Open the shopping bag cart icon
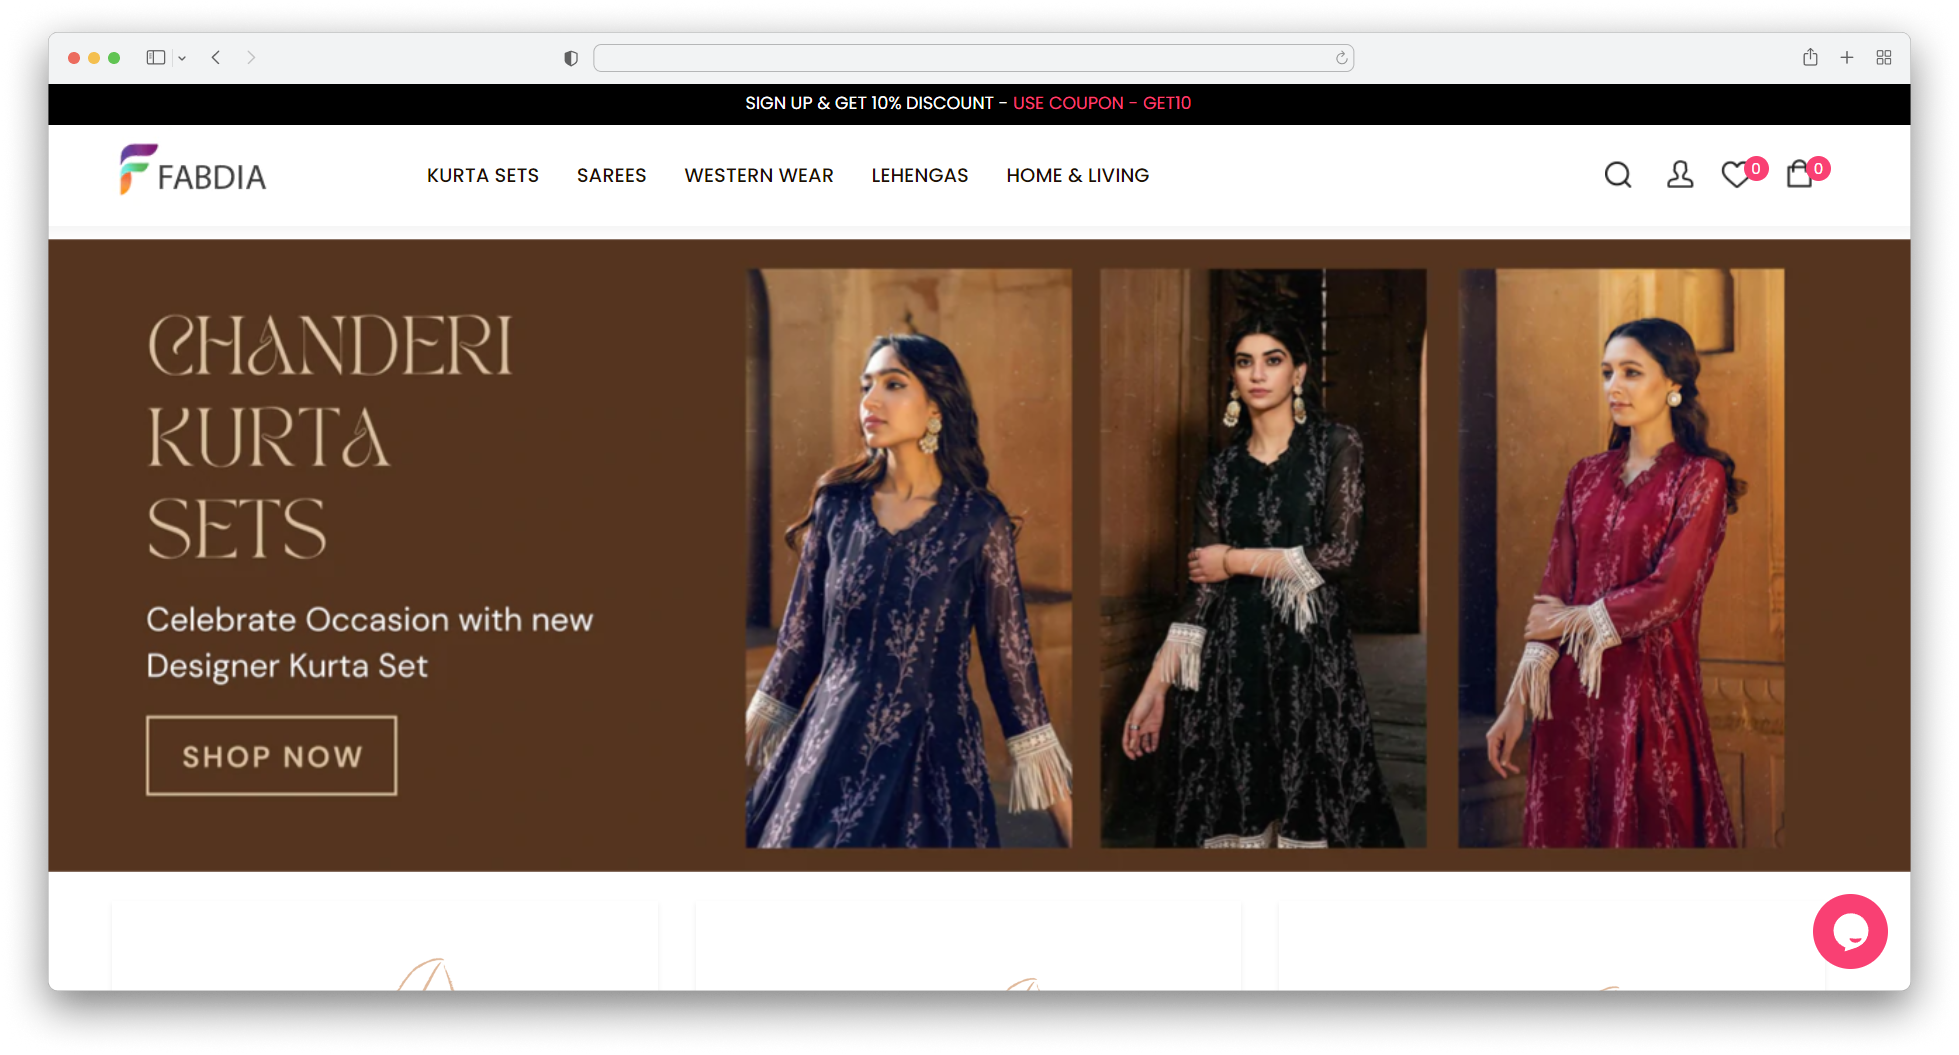 pyautogui.click(x=1799, y=175)
